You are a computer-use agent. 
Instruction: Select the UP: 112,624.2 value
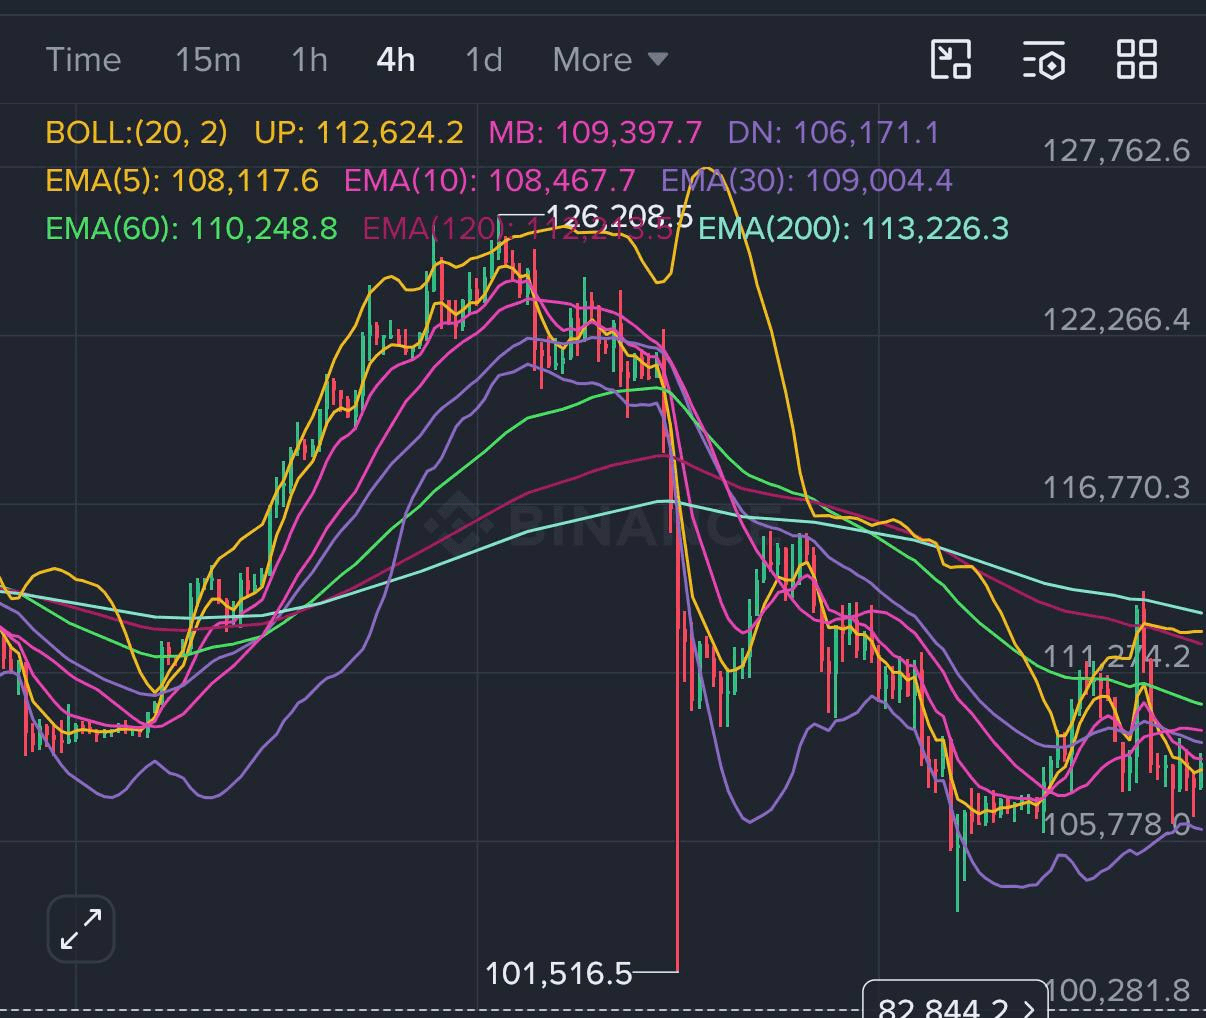tap(359, 132)
